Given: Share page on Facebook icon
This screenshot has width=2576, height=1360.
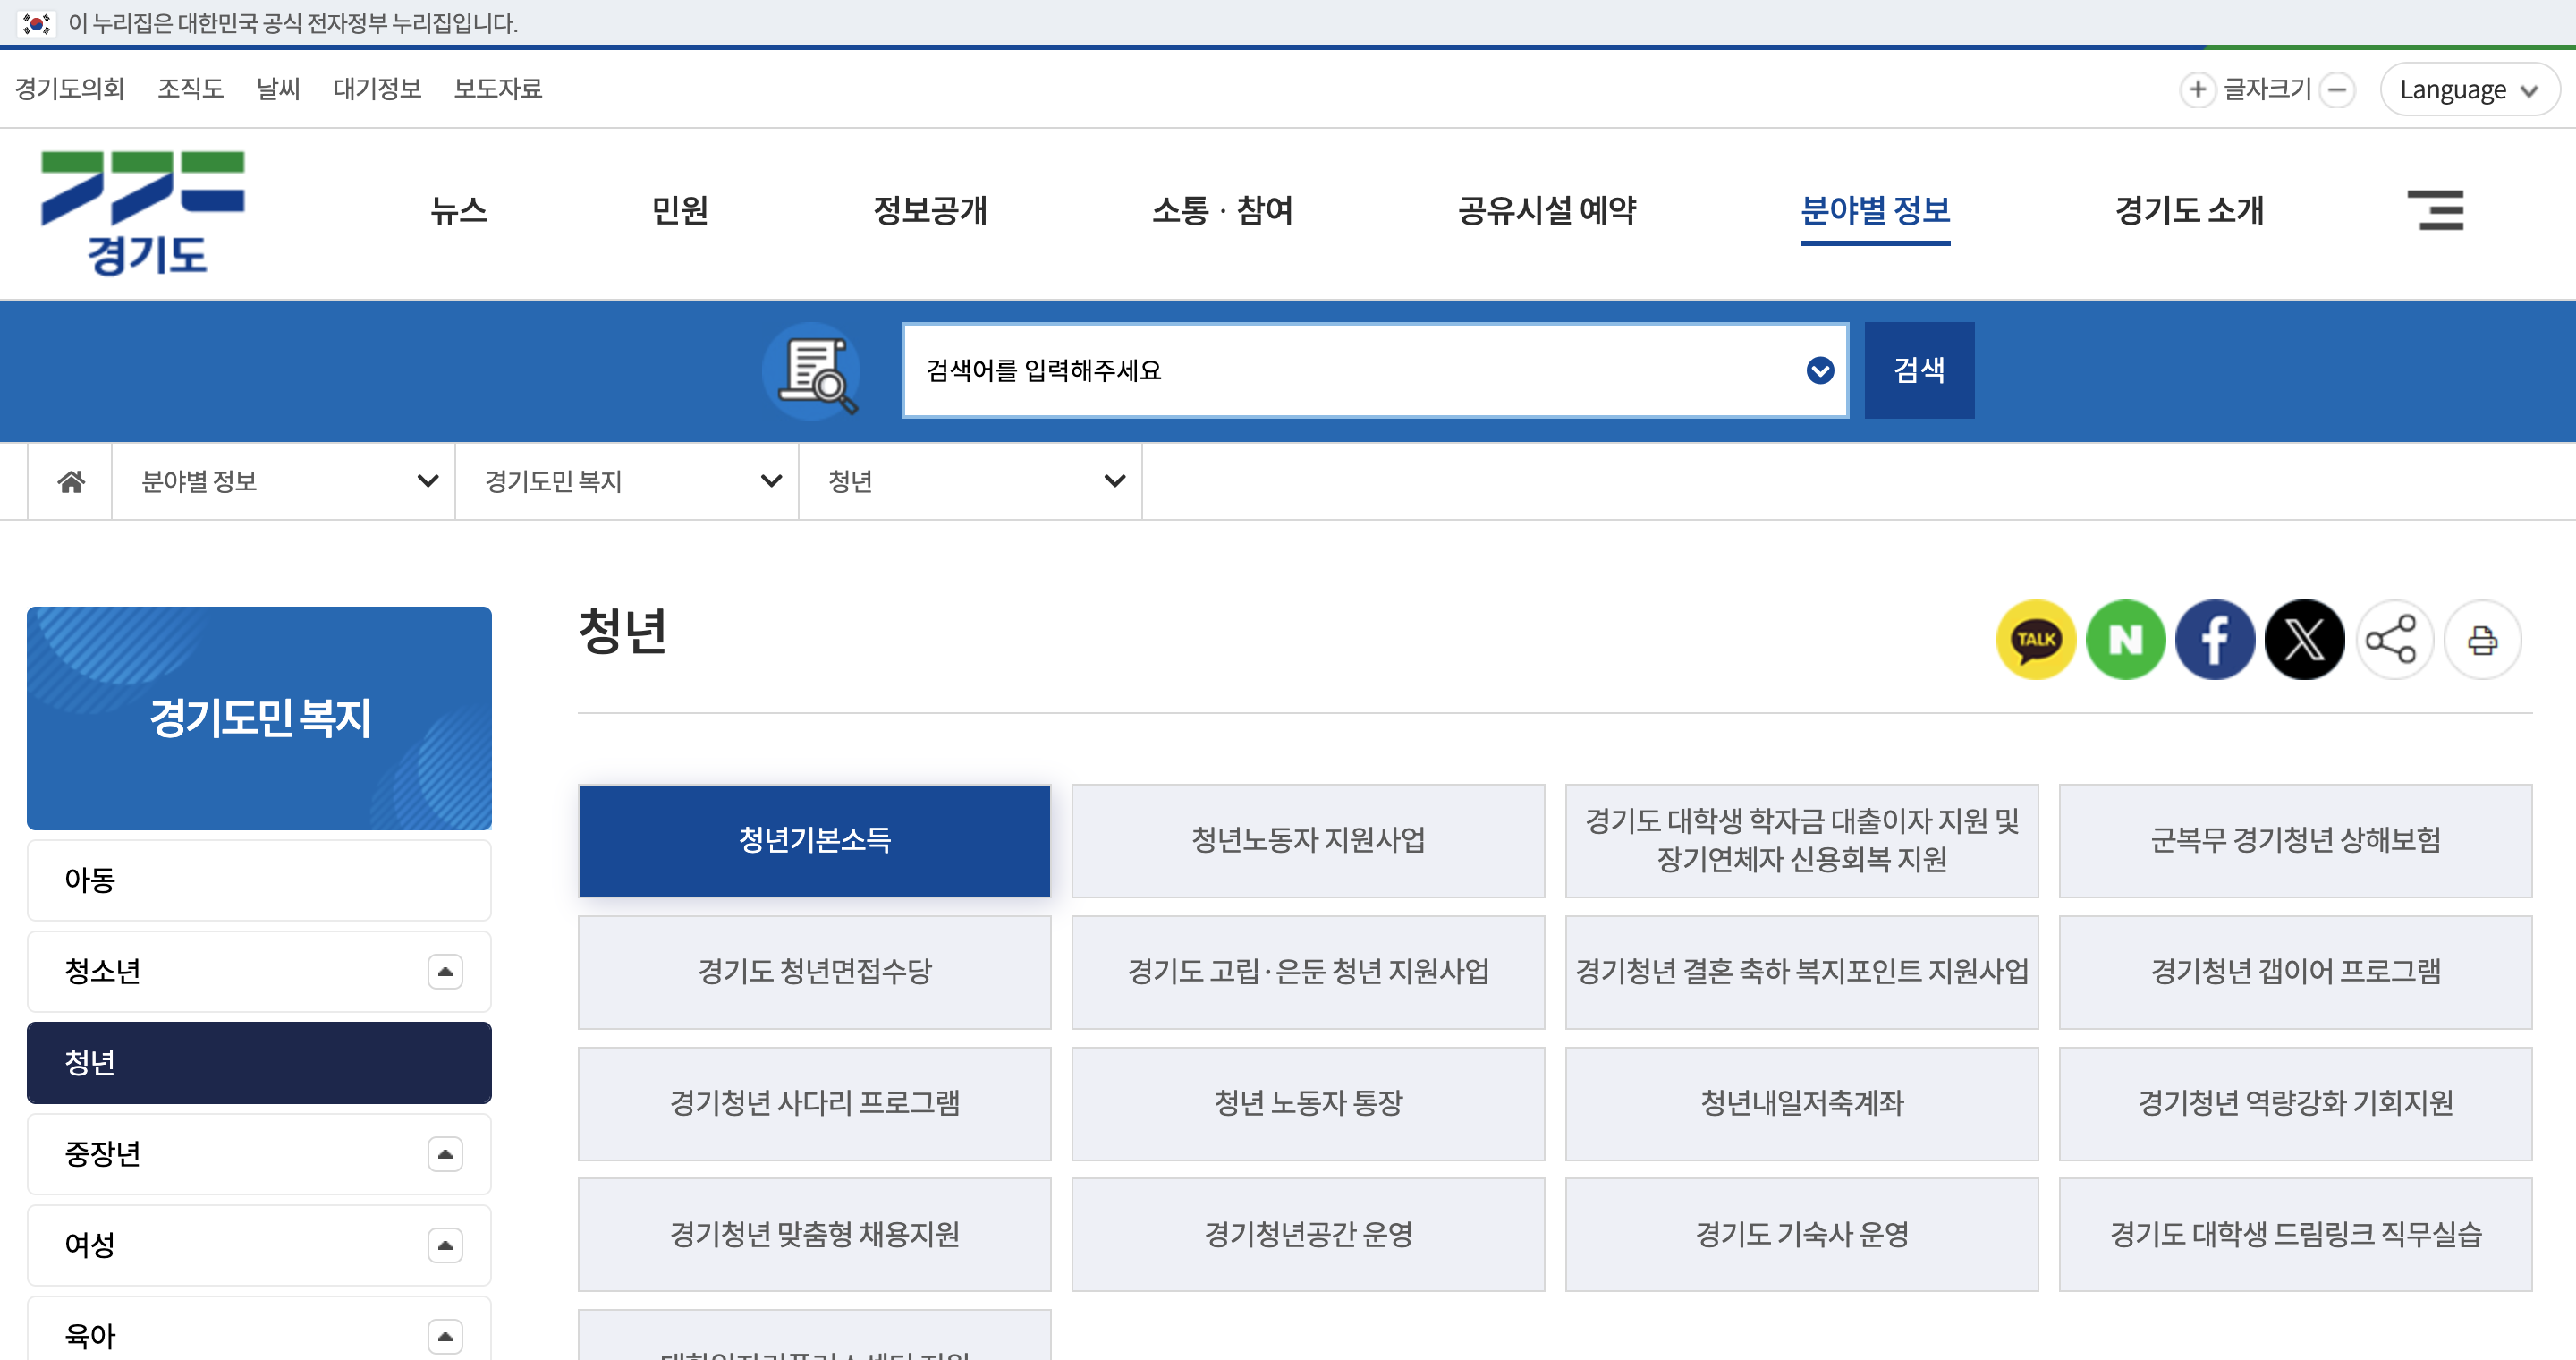Looking at the screenshot, I should pyautogui.click(x=2215, y=640).
